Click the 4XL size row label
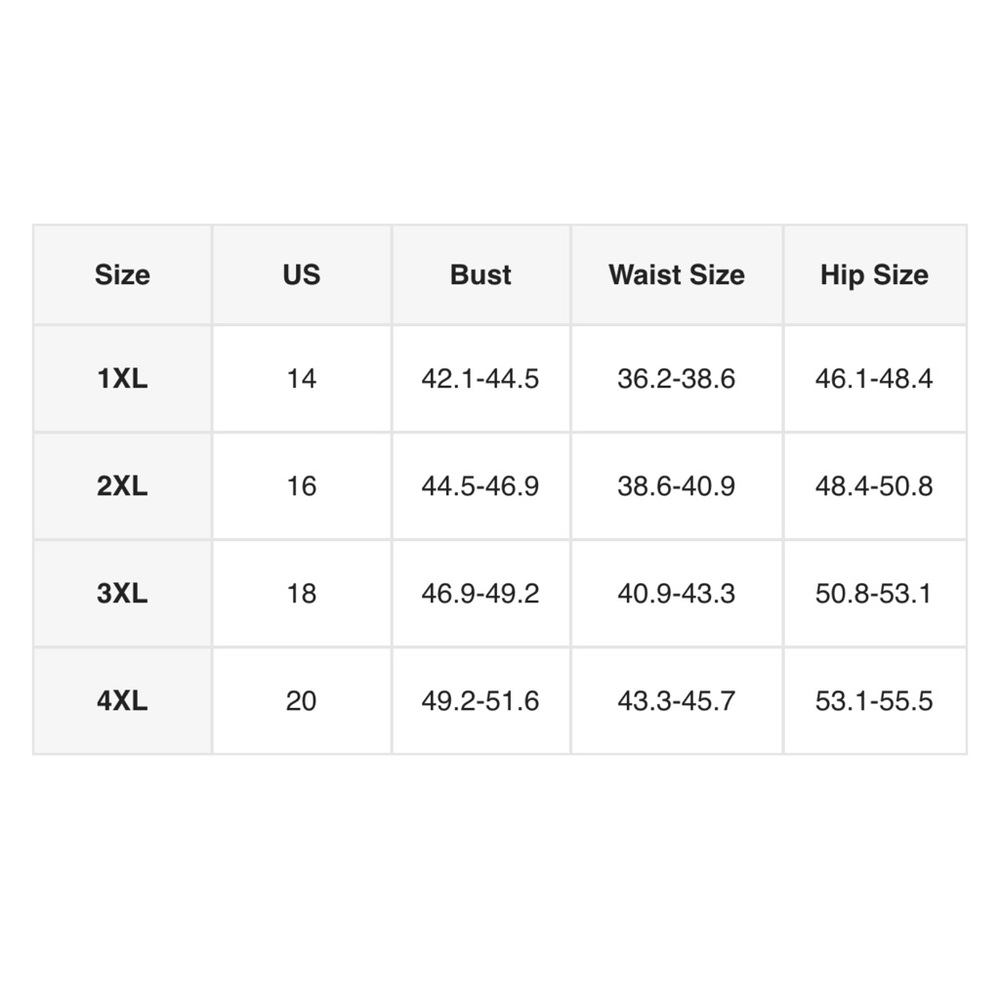Image resolution: width=1000 pixels, height=1000 pixels. (122, 701)
